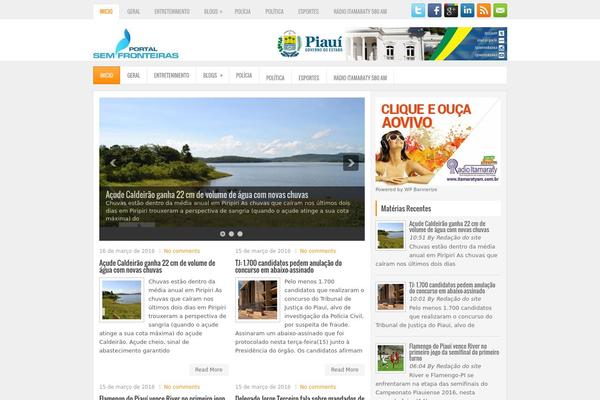The width and height of the screenshot is (600, 400).
Task: Open the LinkedIn social icon
Action: [x=467, y=10]
